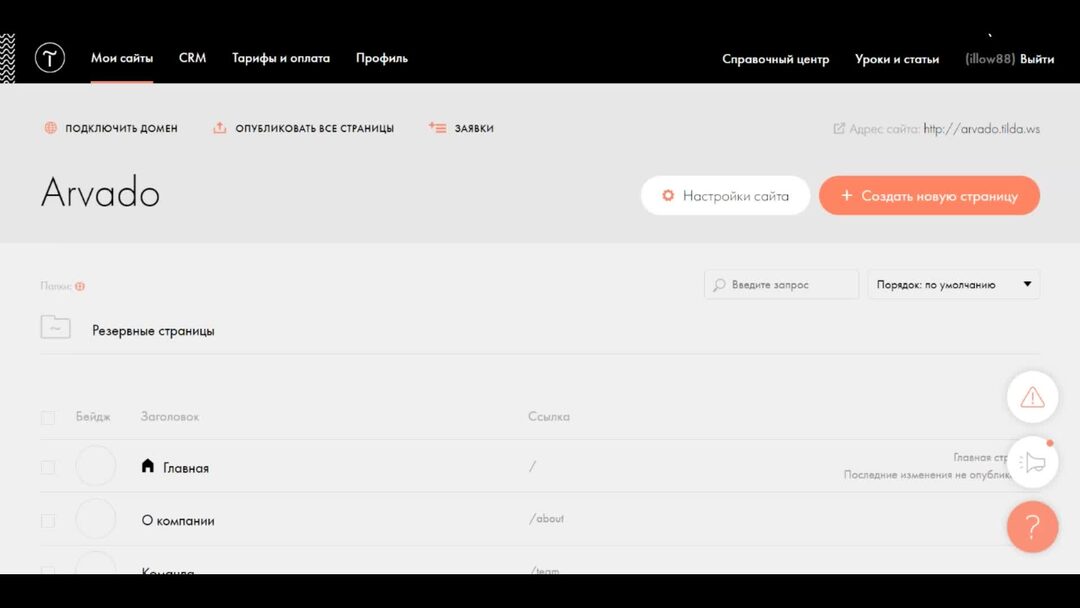This screenshot has width=1080, height=608.
Task: Click the upload icon for publishing all pages
Action: (x=220, y=127)
